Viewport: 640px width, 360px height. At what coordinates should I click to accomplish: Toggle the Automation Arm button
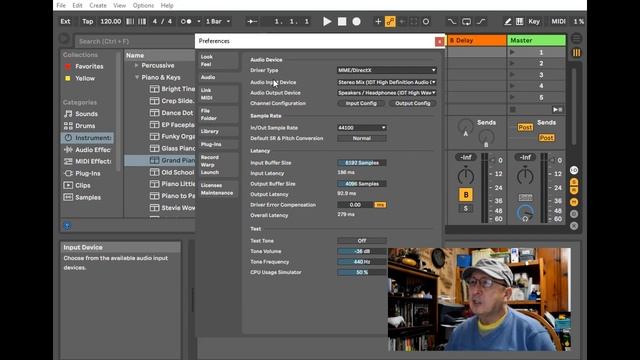tap(390, 21)
